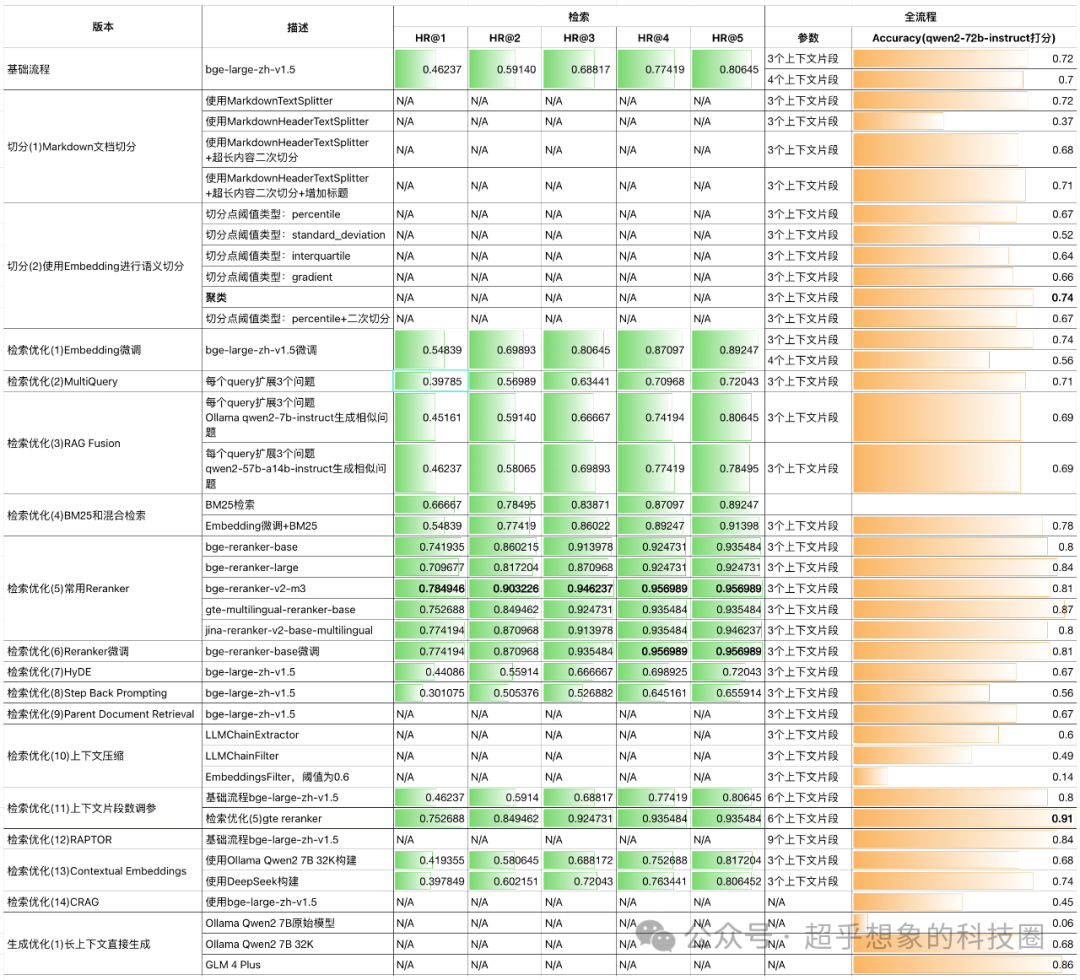Click the 参数 column header

(x=808, y=38)
